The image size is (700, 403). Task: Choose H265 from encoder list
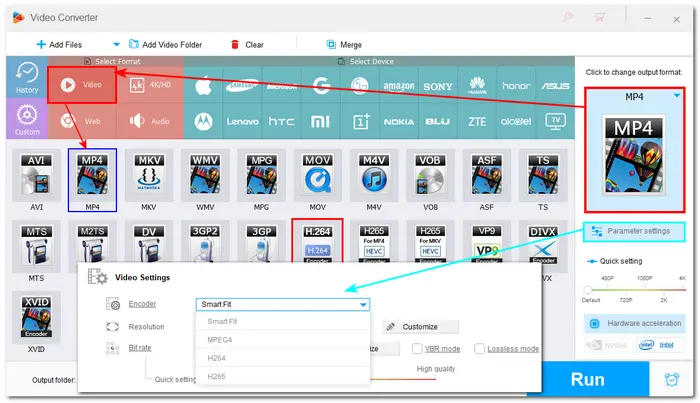tap(283, 376)
